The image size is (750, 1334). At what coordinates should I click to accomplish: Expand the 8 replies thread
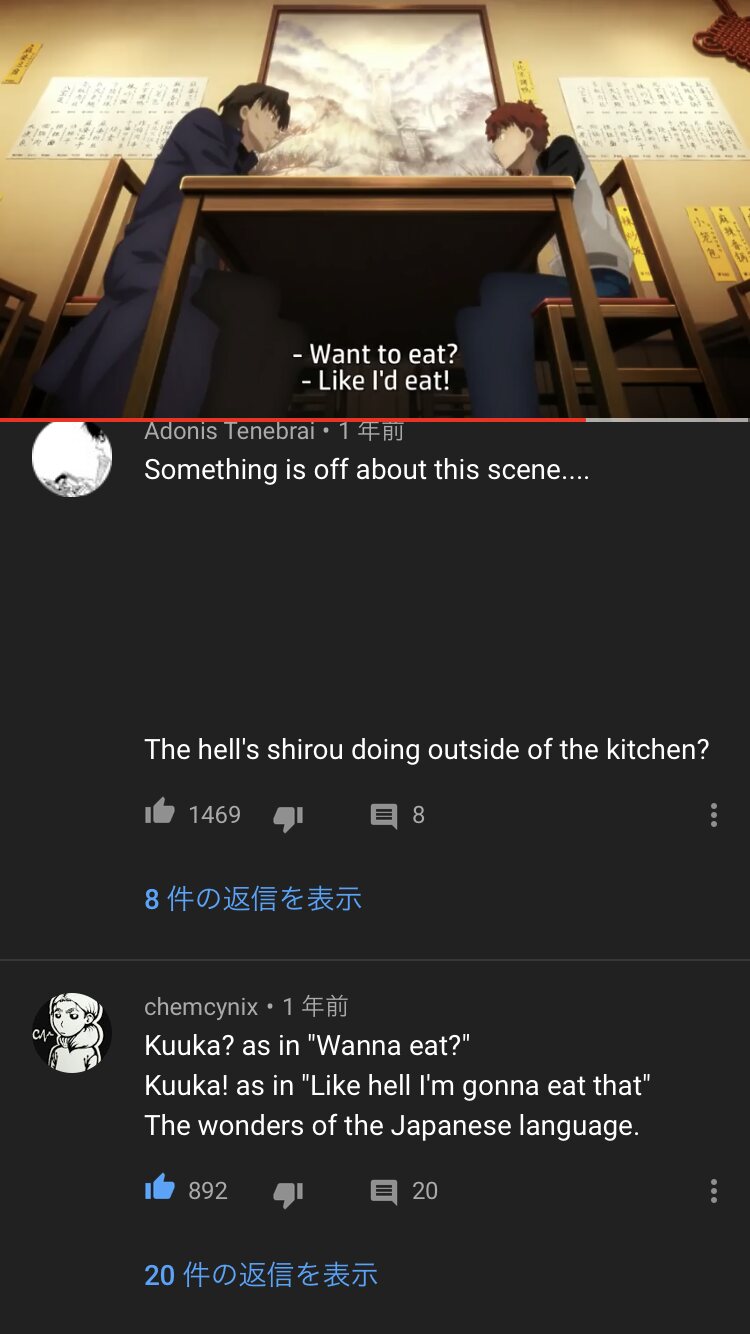pos(253,899)
